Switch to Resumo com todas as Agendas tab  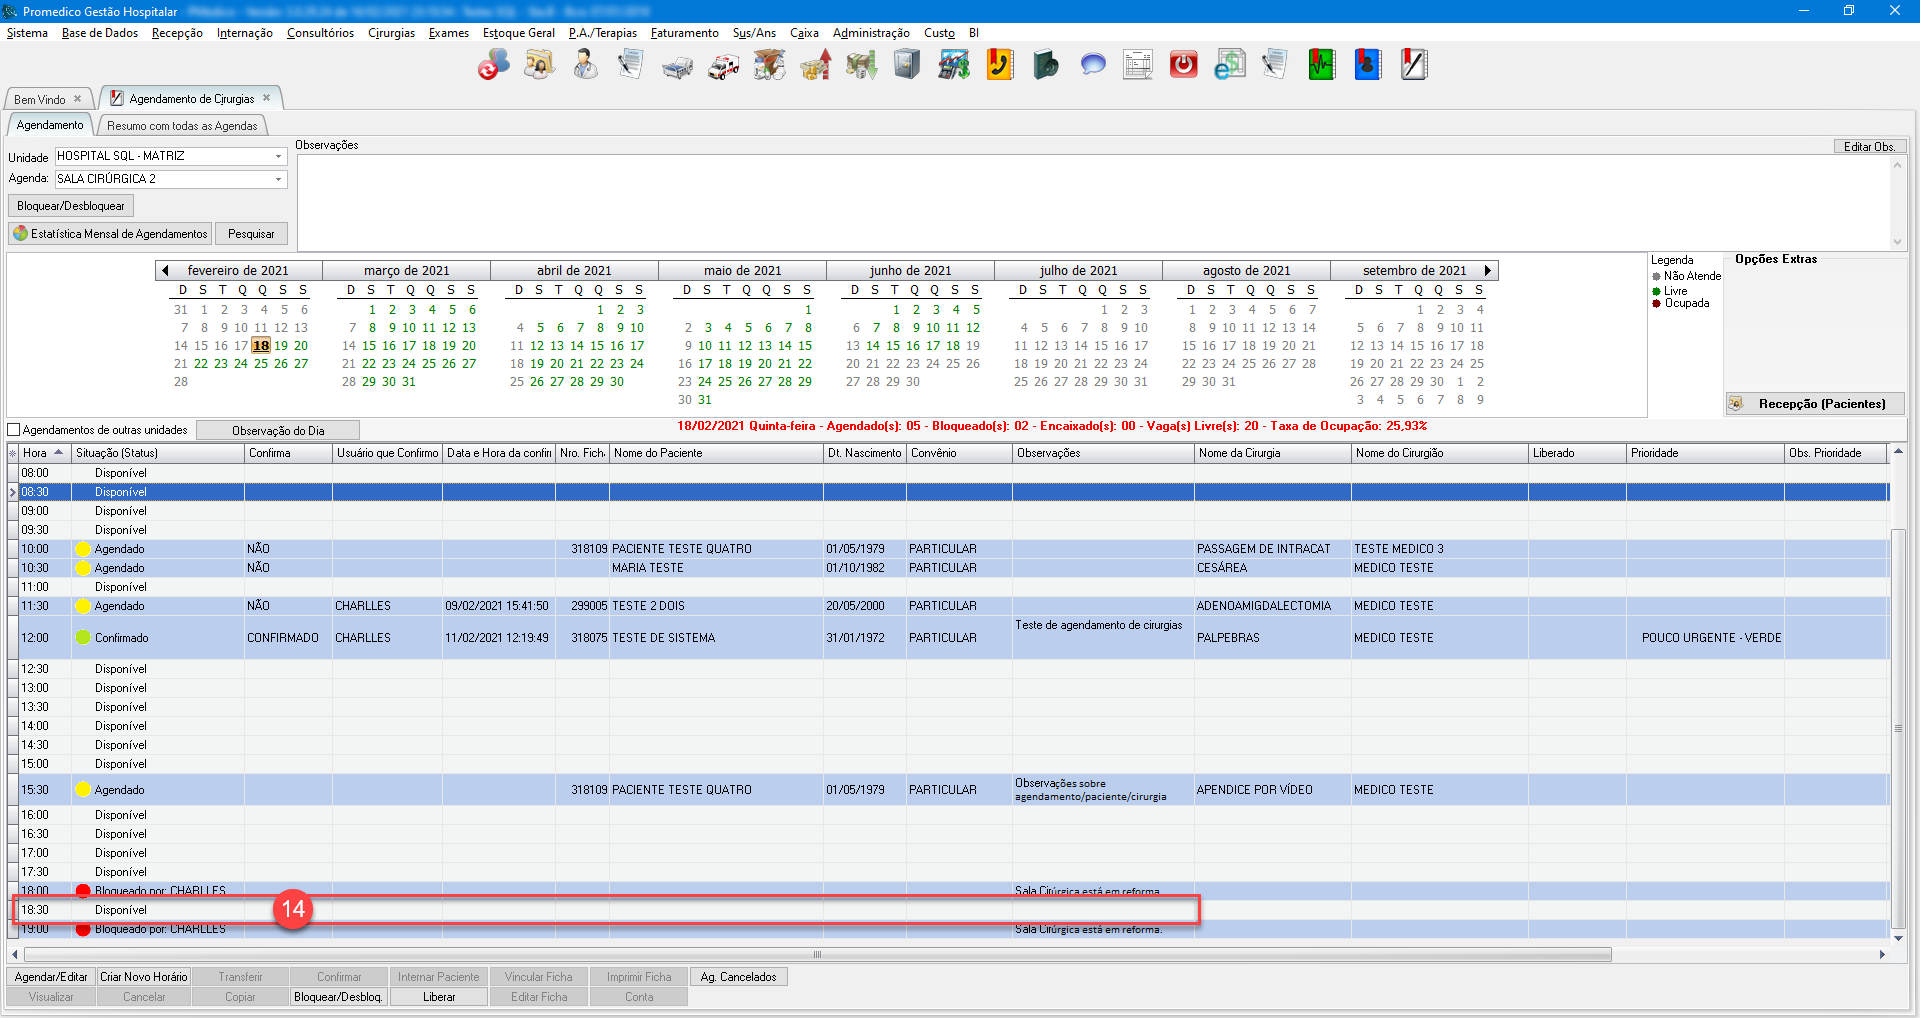[x=182, y=126]
